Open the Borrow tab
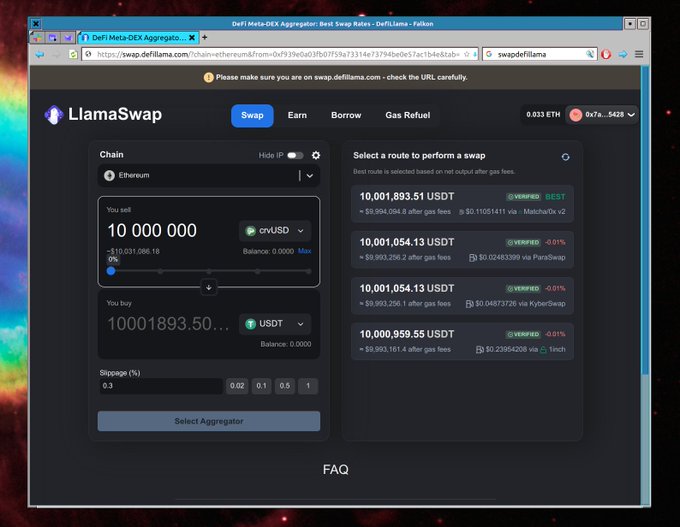This screenshot has width=680, height=527. pos(346,115)
